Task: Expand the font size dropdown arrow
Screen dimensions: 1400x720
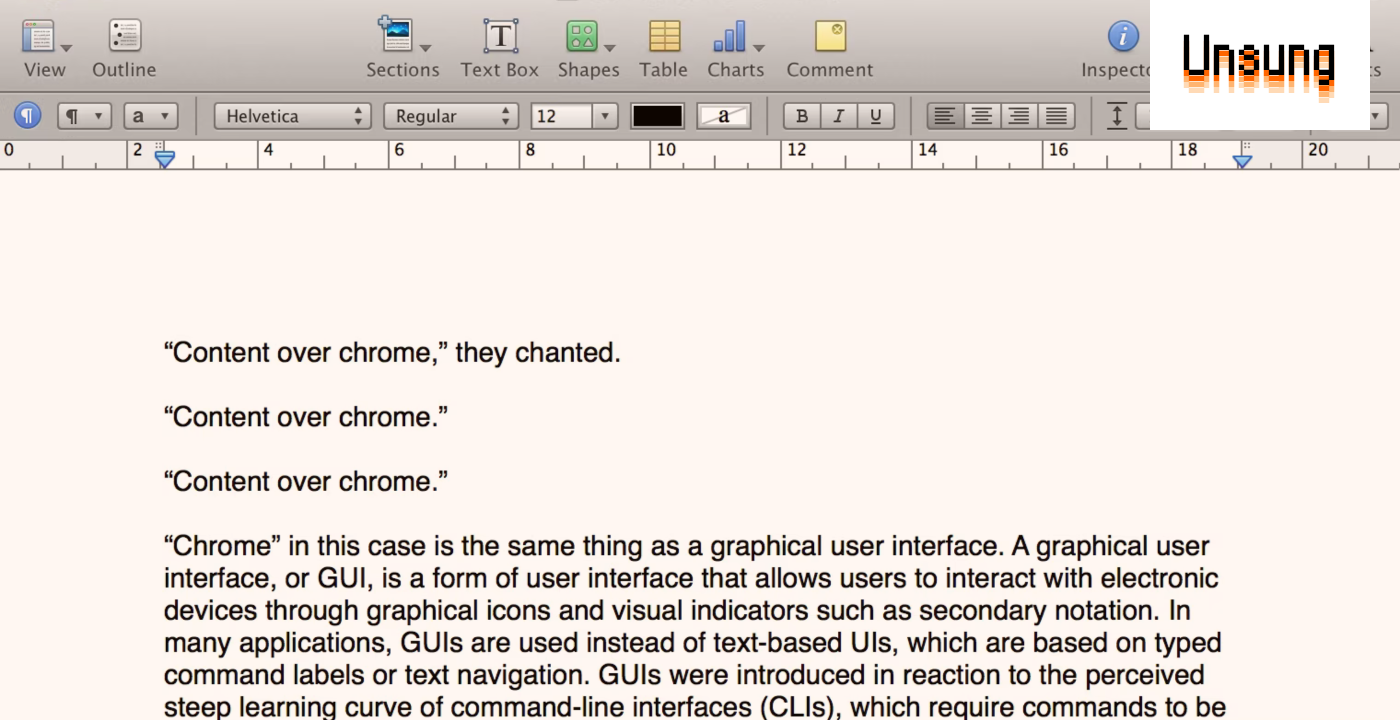Action: [605, 116]
